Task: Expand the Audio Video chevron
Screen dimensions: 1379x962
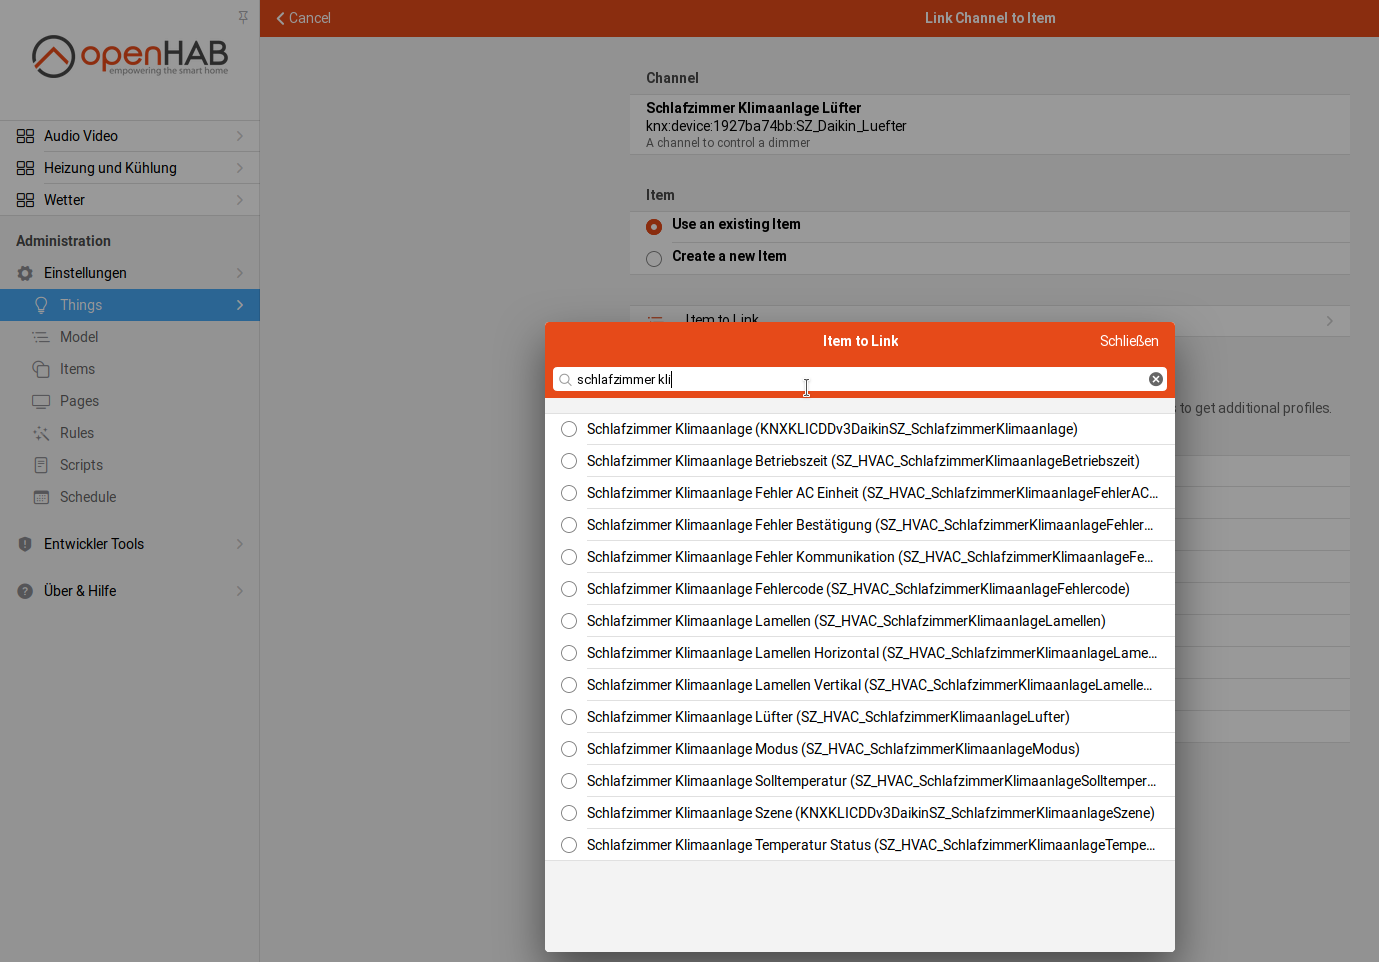Action: pos(240,136)
